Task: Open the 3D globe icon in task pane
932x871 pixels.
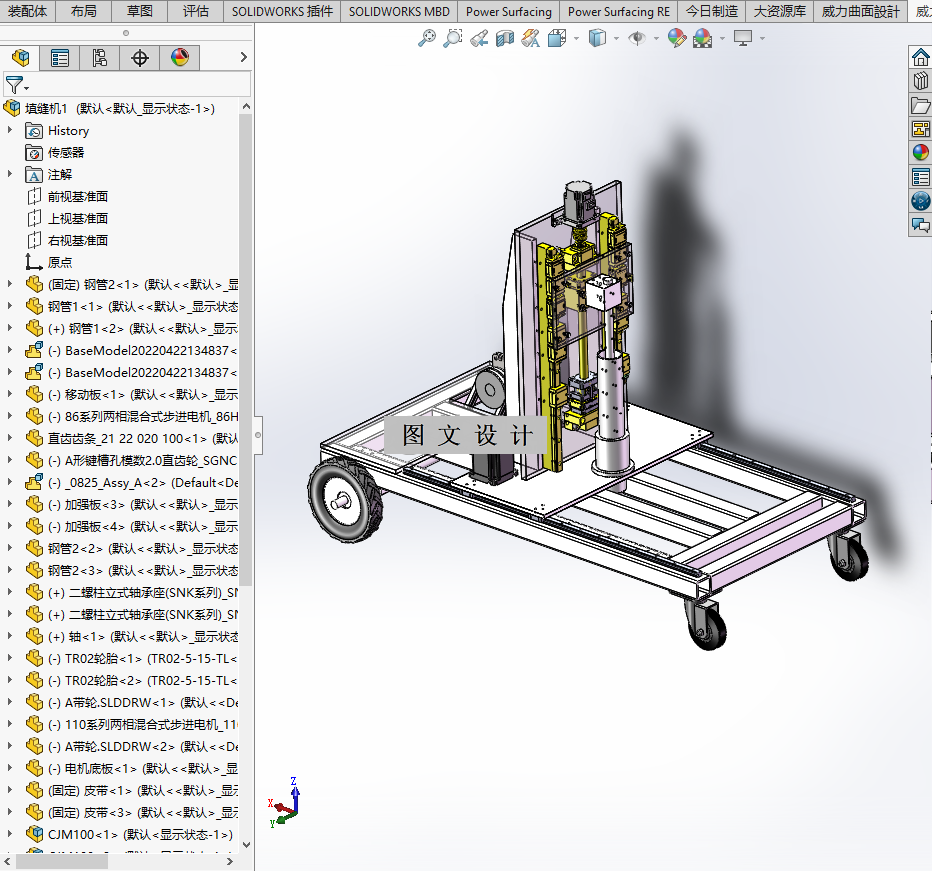Action: click(x=920, y=200)
